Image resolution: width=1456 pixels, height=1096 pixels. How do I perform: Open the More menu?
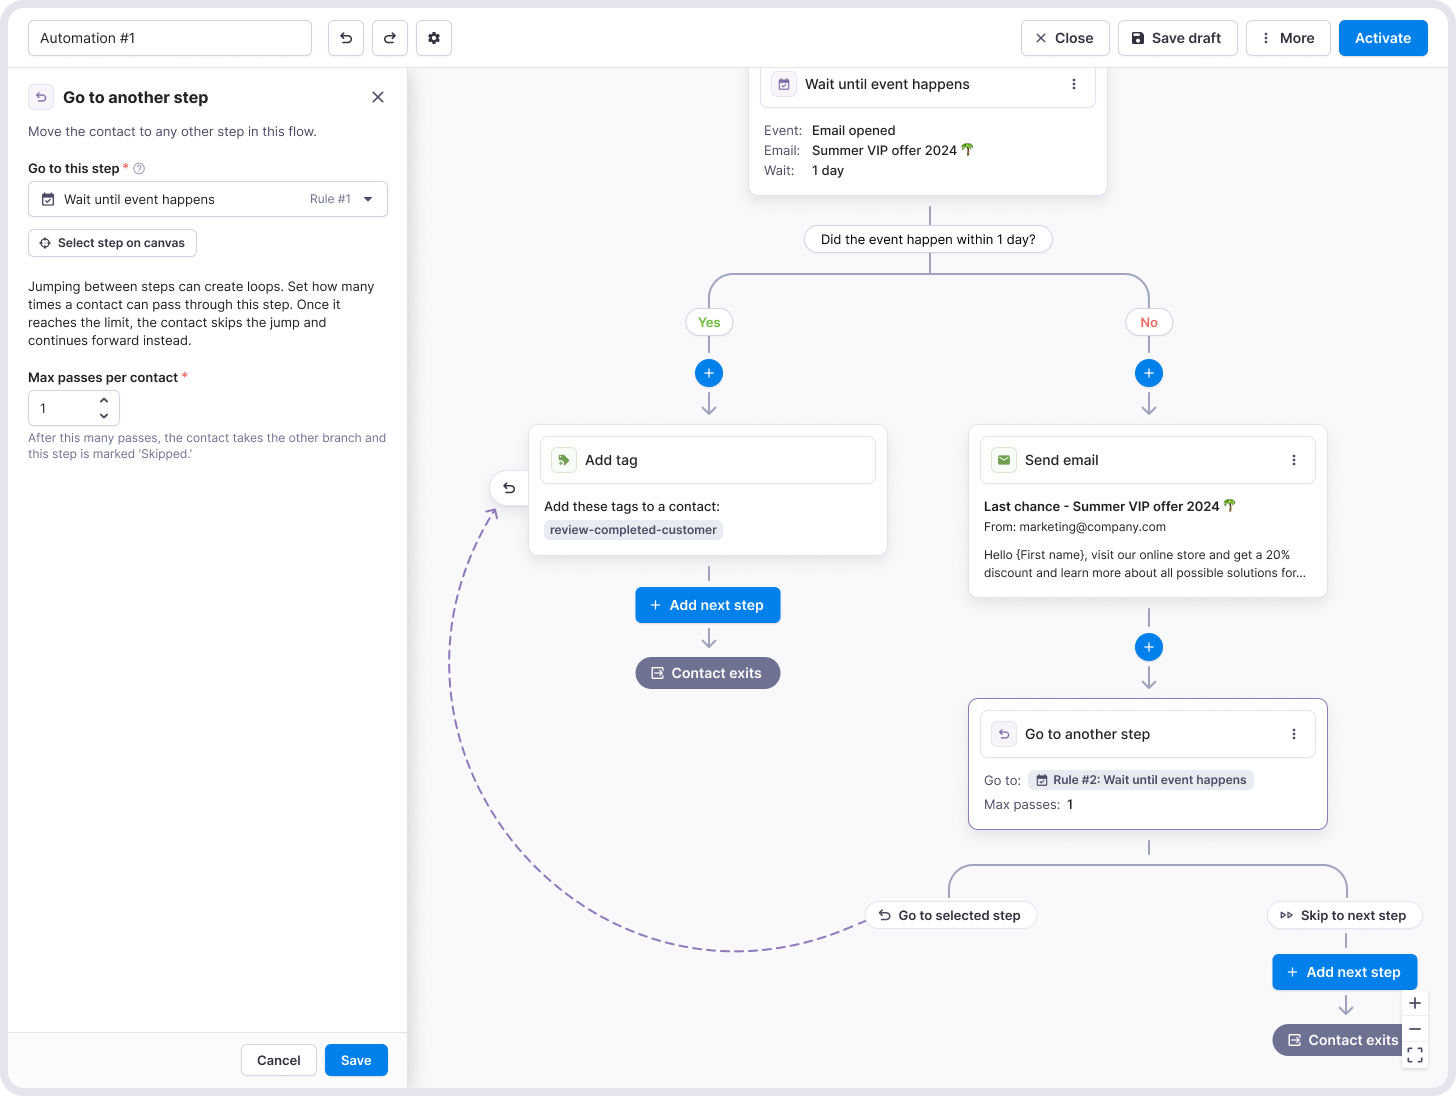coord(1288,38)
